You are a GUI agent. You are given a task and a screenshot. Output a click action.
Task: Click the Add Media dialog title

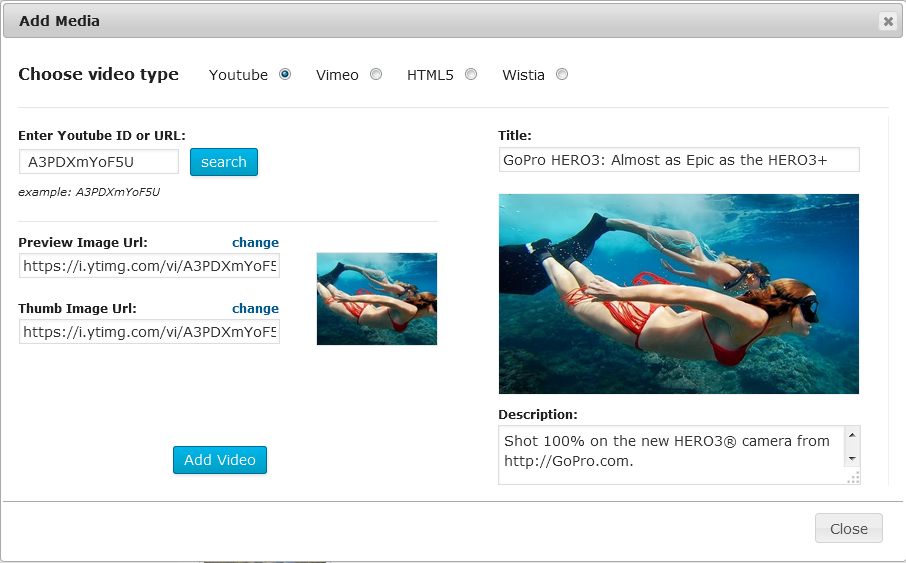pos(60,21)
